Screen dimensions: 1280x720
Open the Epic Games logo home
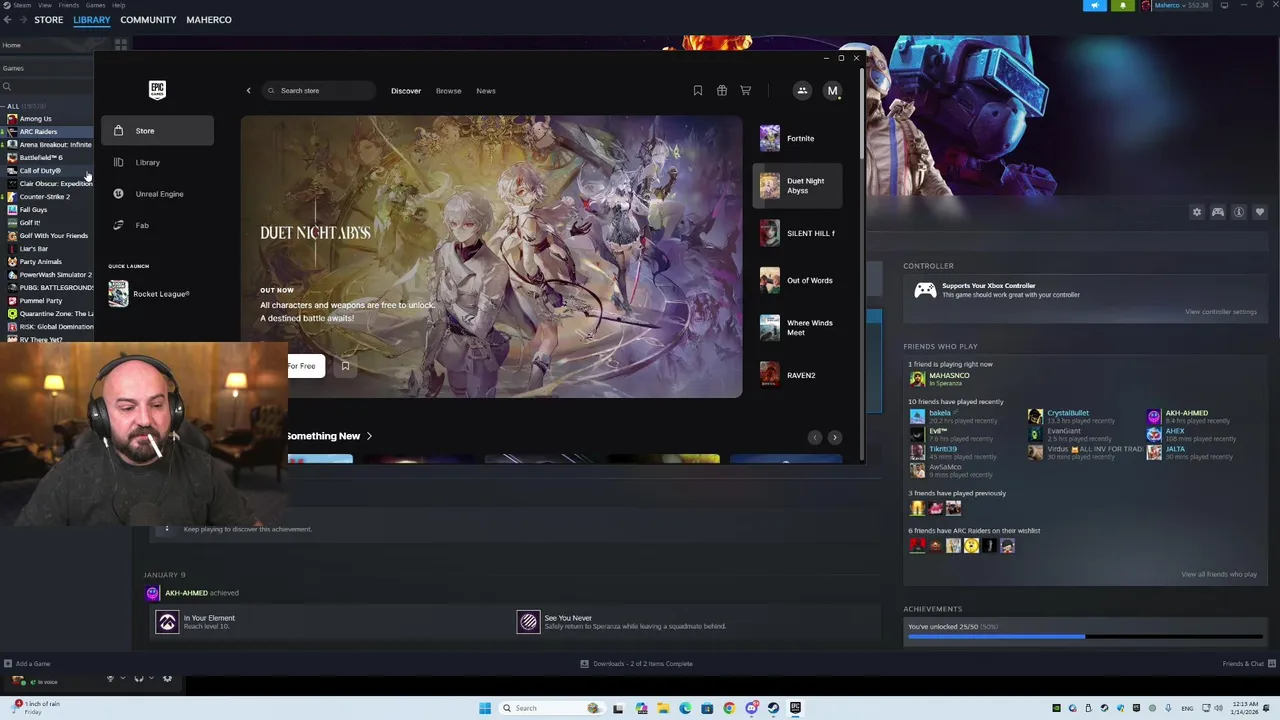pyautogui.click(x=157, y=90)
